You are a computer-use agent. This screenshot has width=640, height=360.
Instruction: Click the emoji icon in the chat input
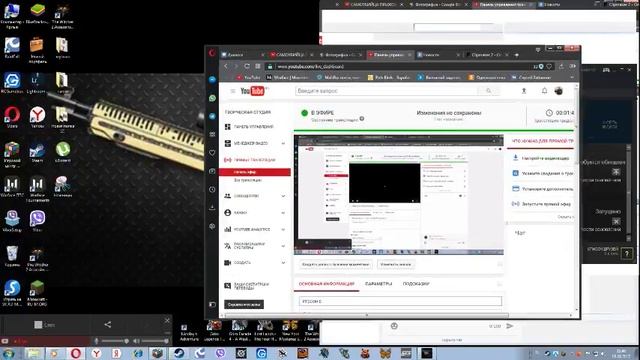[x=394, y=326]
